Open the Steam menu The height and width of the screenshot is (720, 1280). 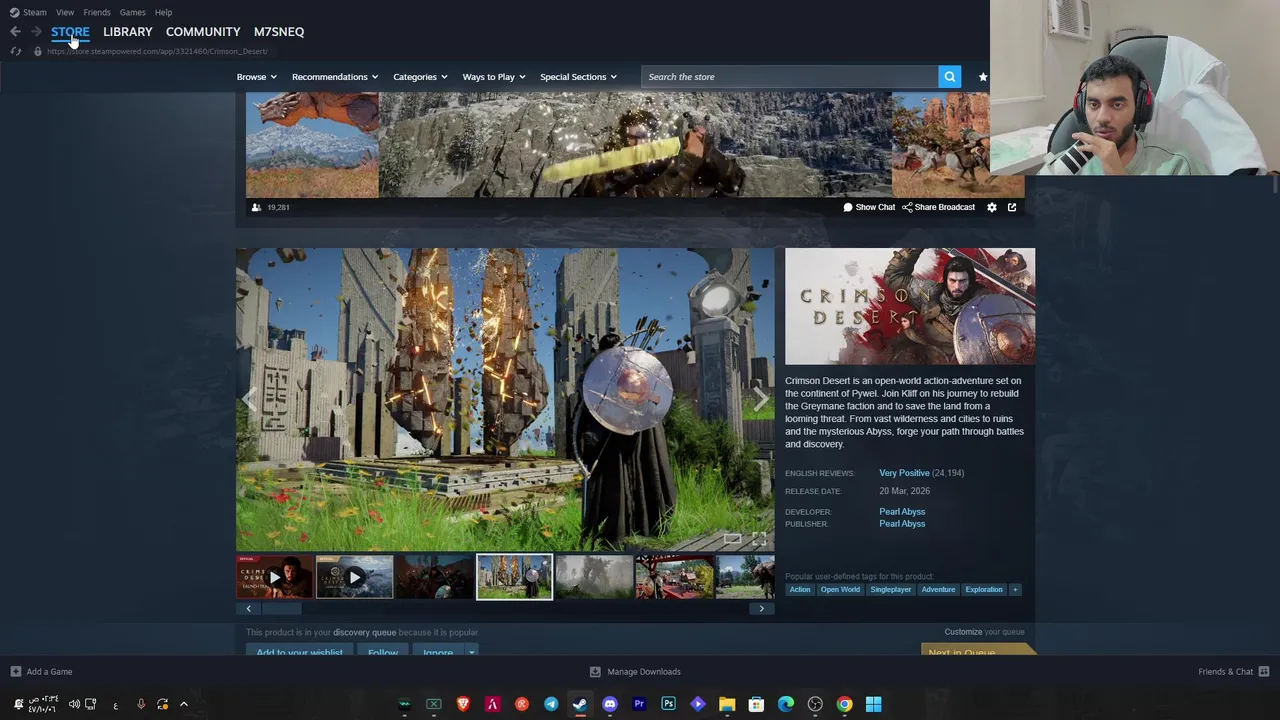[x=28, y=12]
